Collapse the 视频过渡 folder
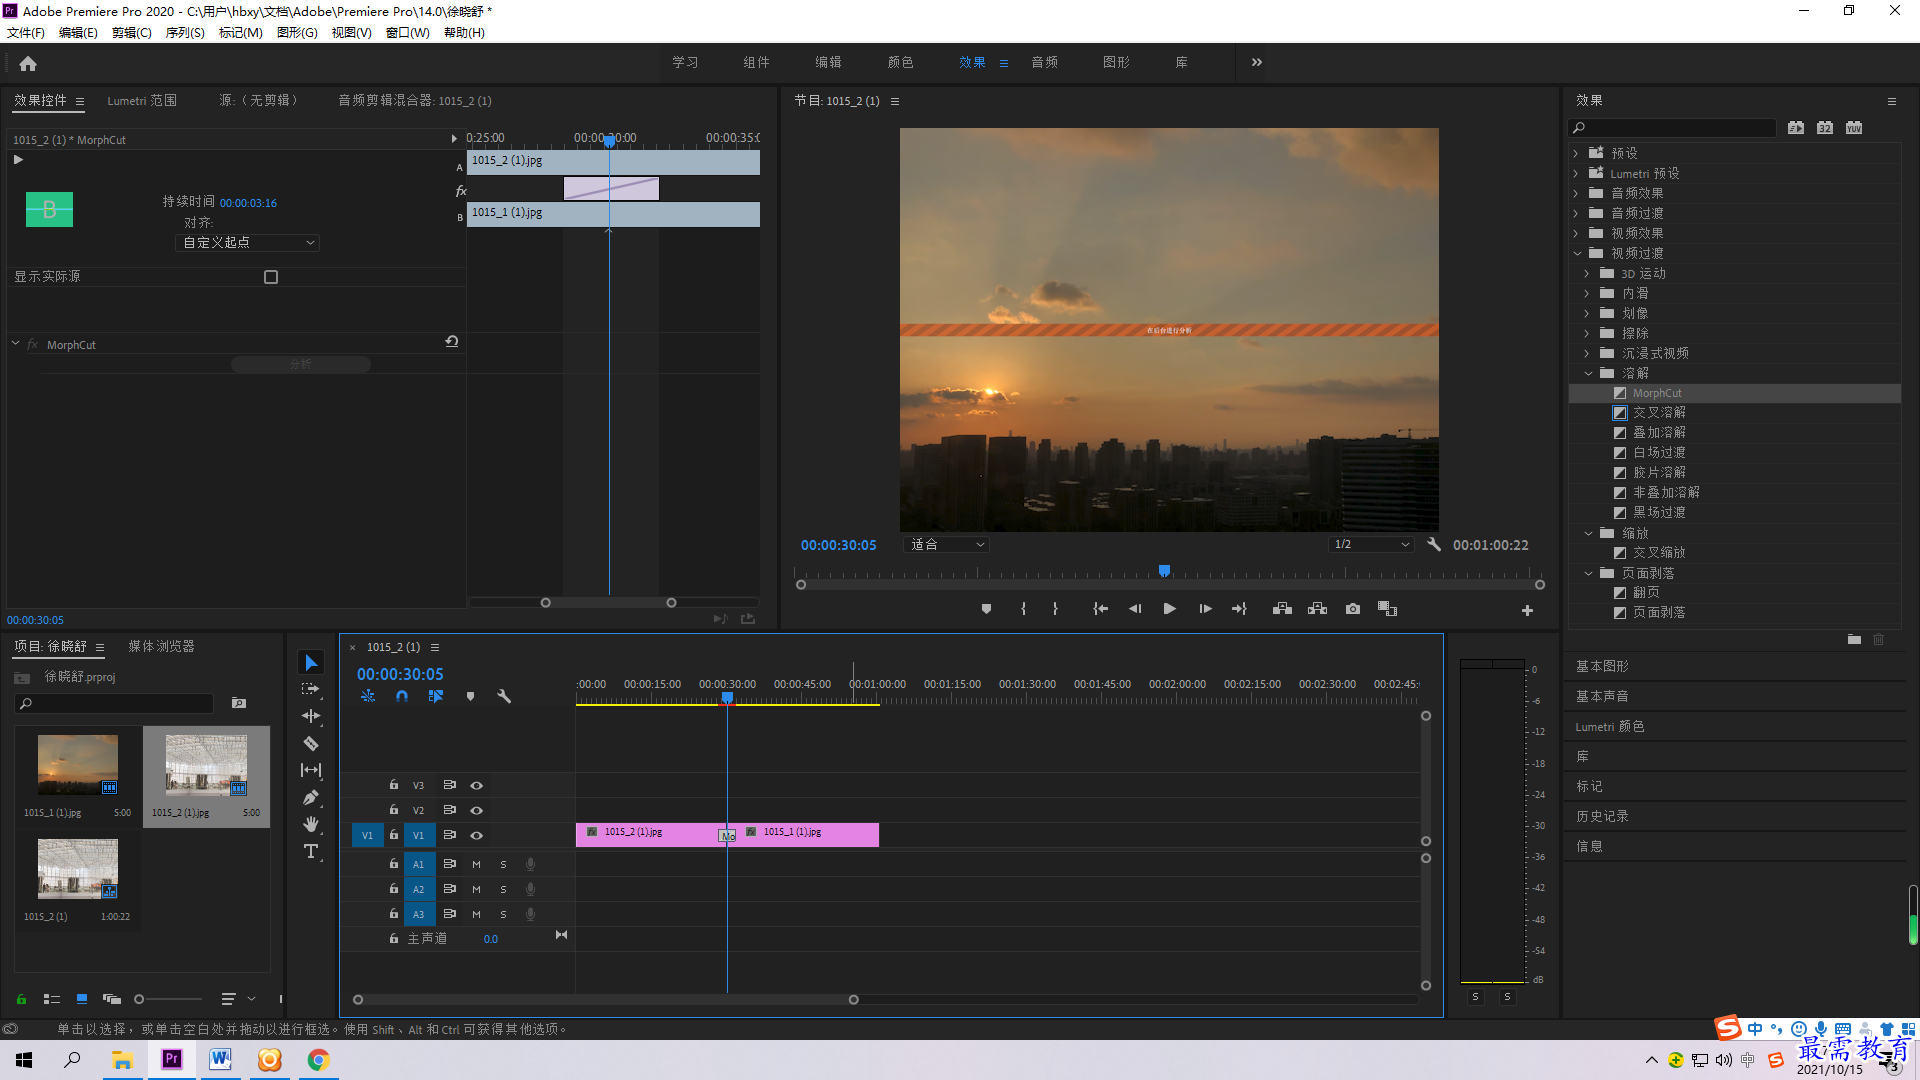 point(1577,254)
